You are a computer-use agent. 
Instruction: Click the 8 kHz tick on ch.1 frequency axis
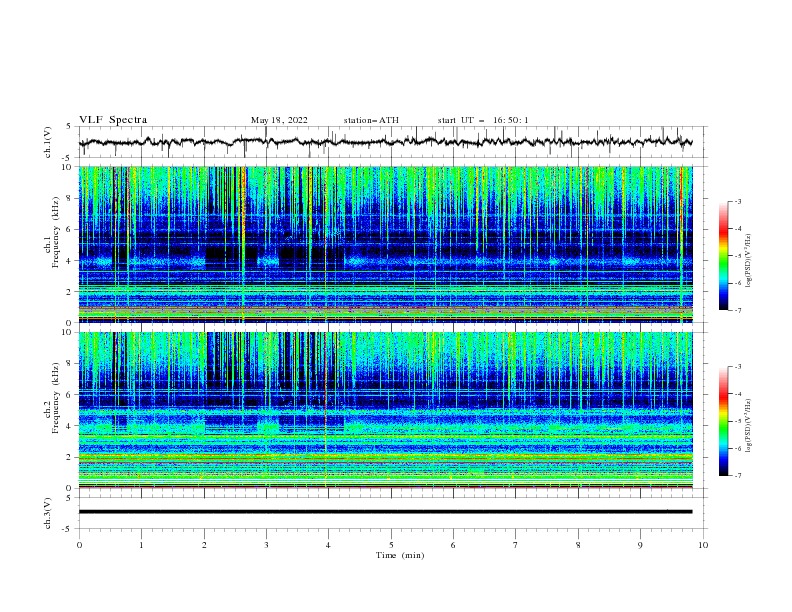coord(69,198)
